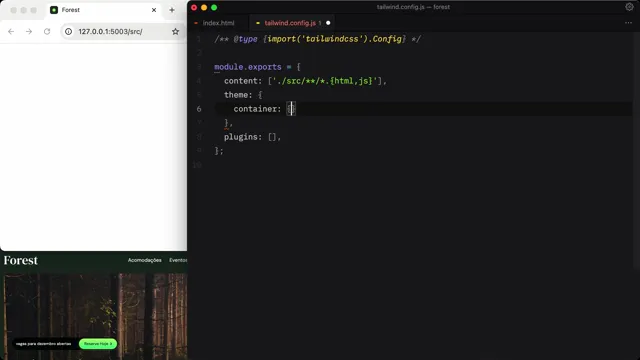
Task: Click line number 6 in the gutter
Action: 199,109
